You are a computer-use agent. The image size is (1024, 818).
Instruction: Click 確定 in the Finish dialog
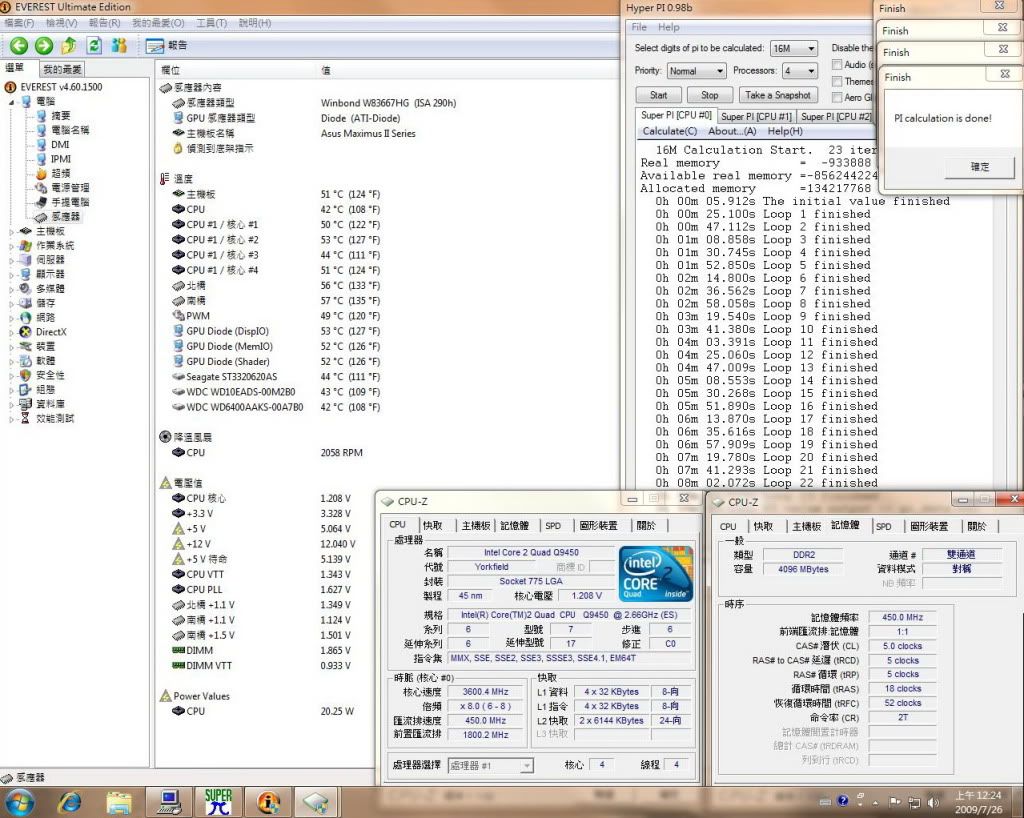978,167
